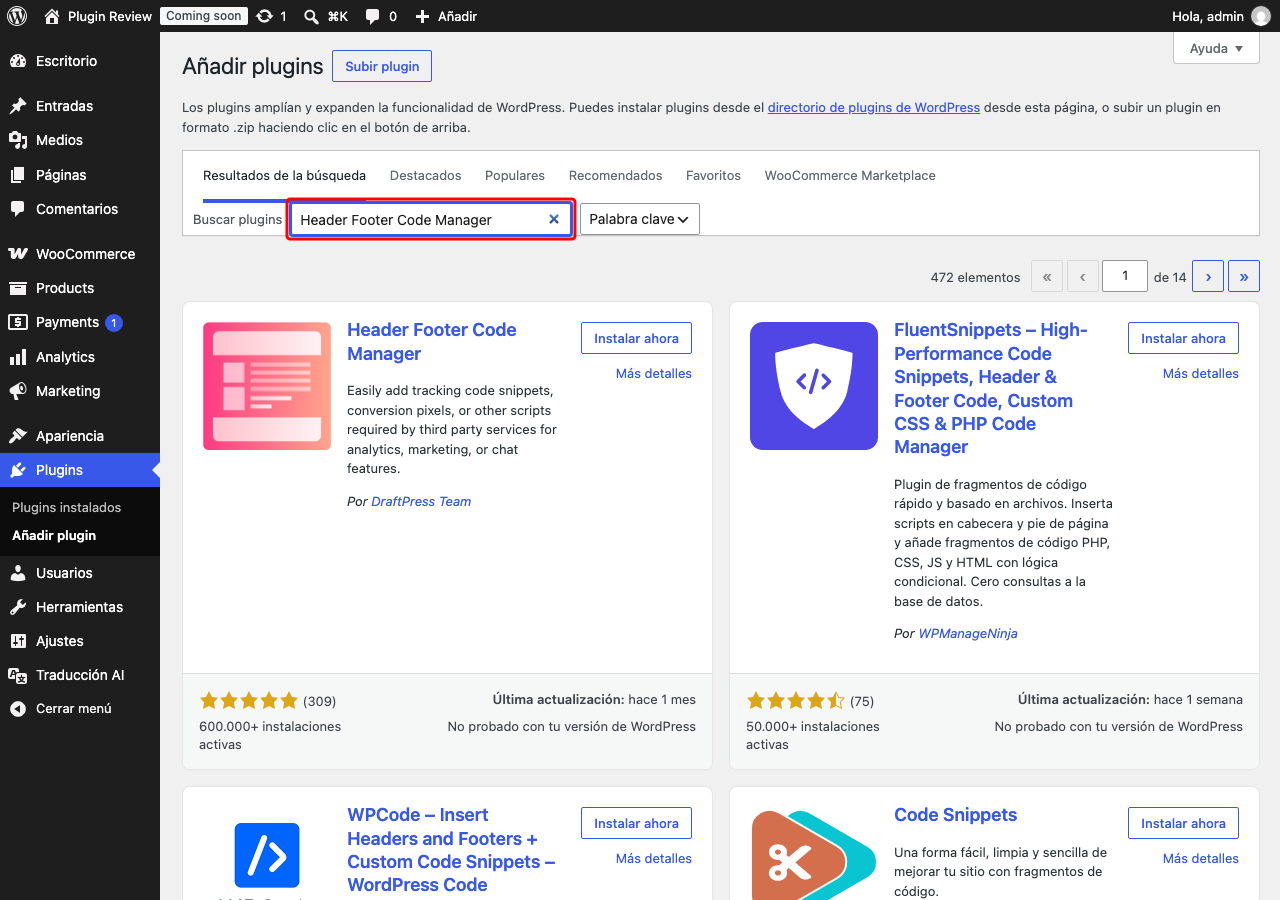This screenshot has width=1280, height=900.
Task: Install the Code Snippets plugin now
Action: click(x=1183, y=823)
